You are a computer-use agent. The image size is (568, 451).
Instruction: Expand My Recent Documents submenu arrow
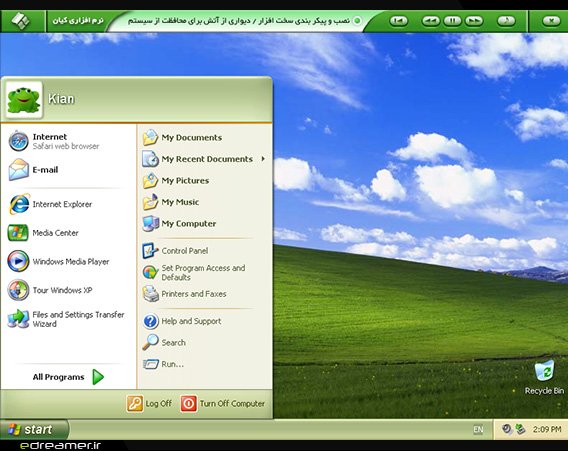(263, 159)
